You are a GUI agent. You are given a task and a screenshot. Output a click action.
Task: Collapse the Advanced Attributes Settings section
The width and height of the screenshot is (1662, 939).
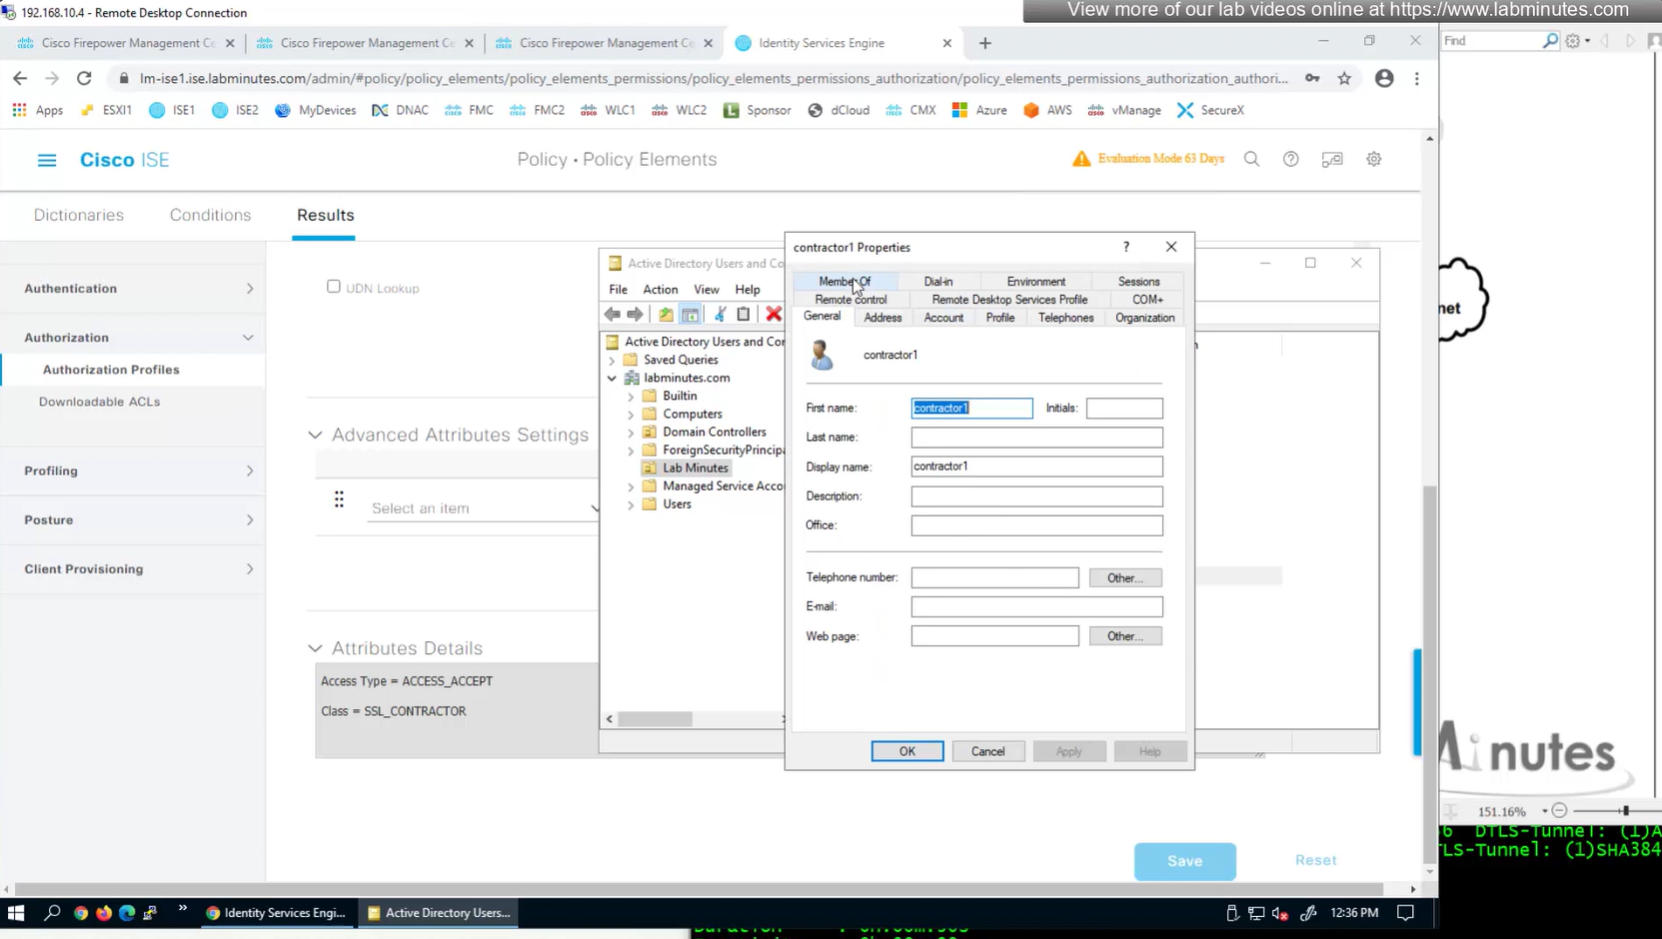315,435
